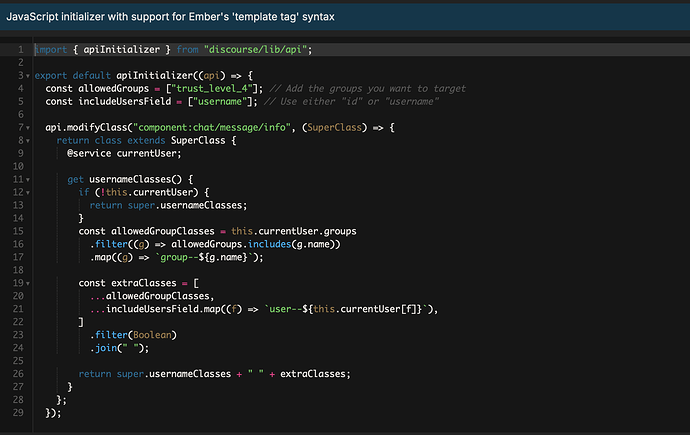
Task: Click the `group--${g.name}` template string
Action: click(x=204, y=257)
